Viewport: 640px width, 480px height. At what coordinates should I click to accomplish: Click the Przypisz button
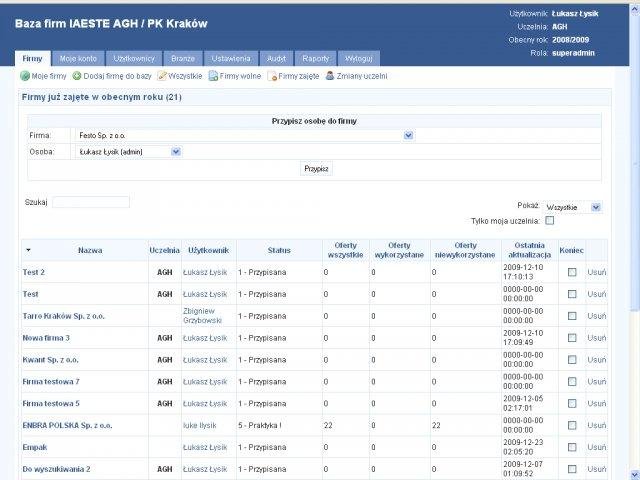[316, 169]
